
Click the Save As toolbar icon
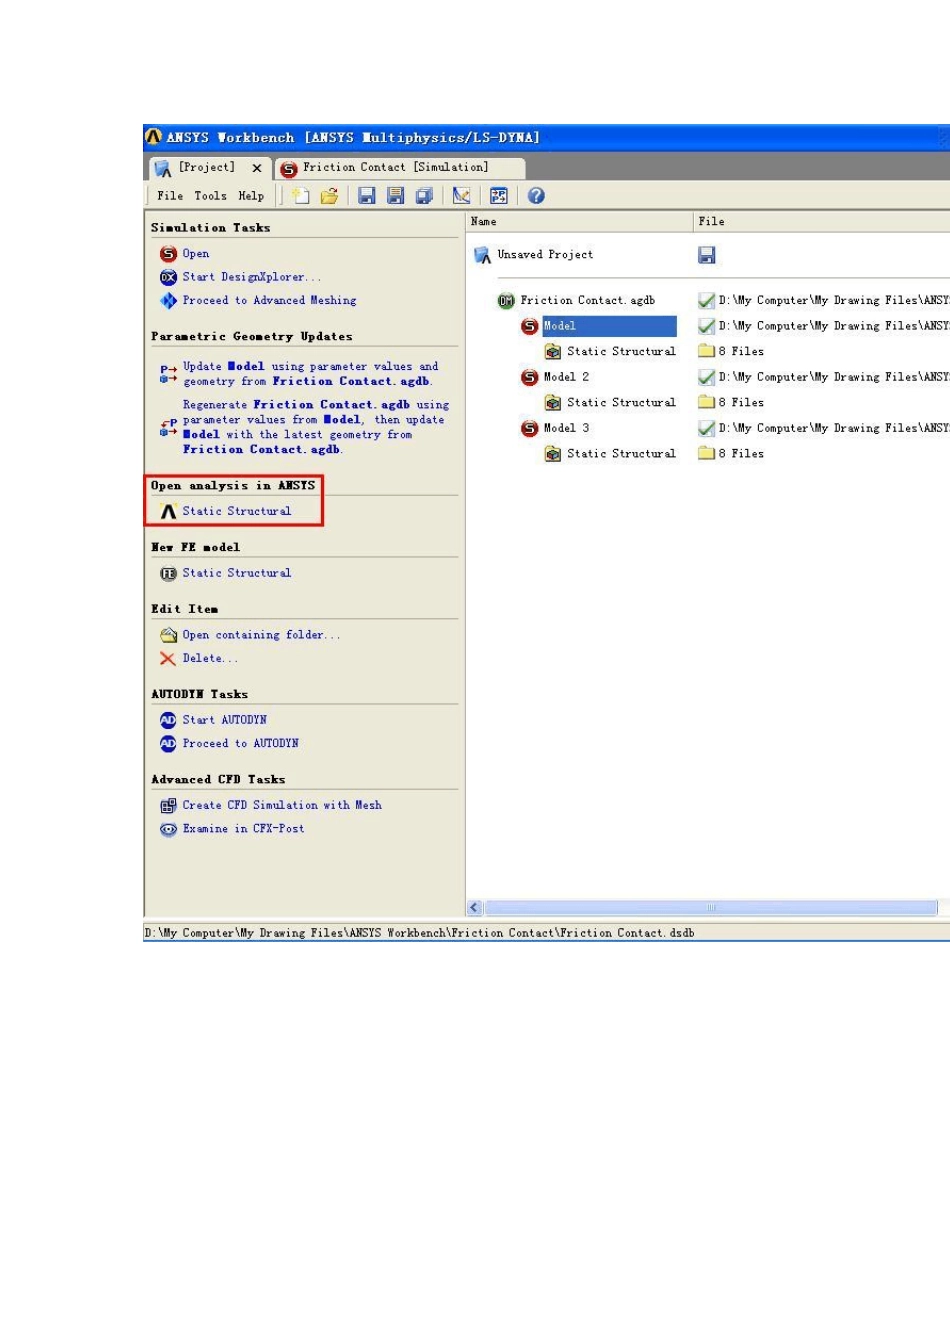(395, 196)
